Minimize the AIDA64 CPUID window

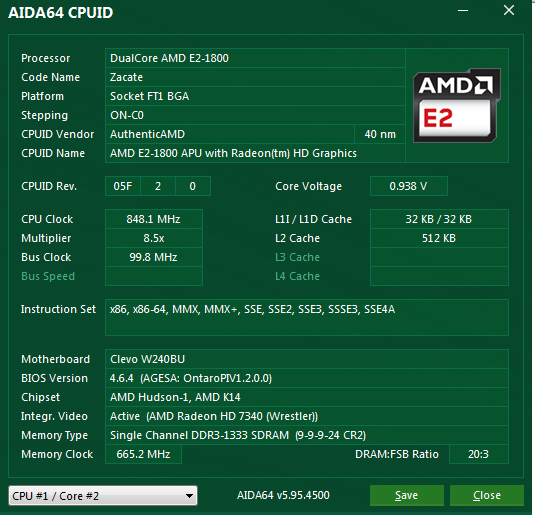pyautogui.click(x=463, y=11)
